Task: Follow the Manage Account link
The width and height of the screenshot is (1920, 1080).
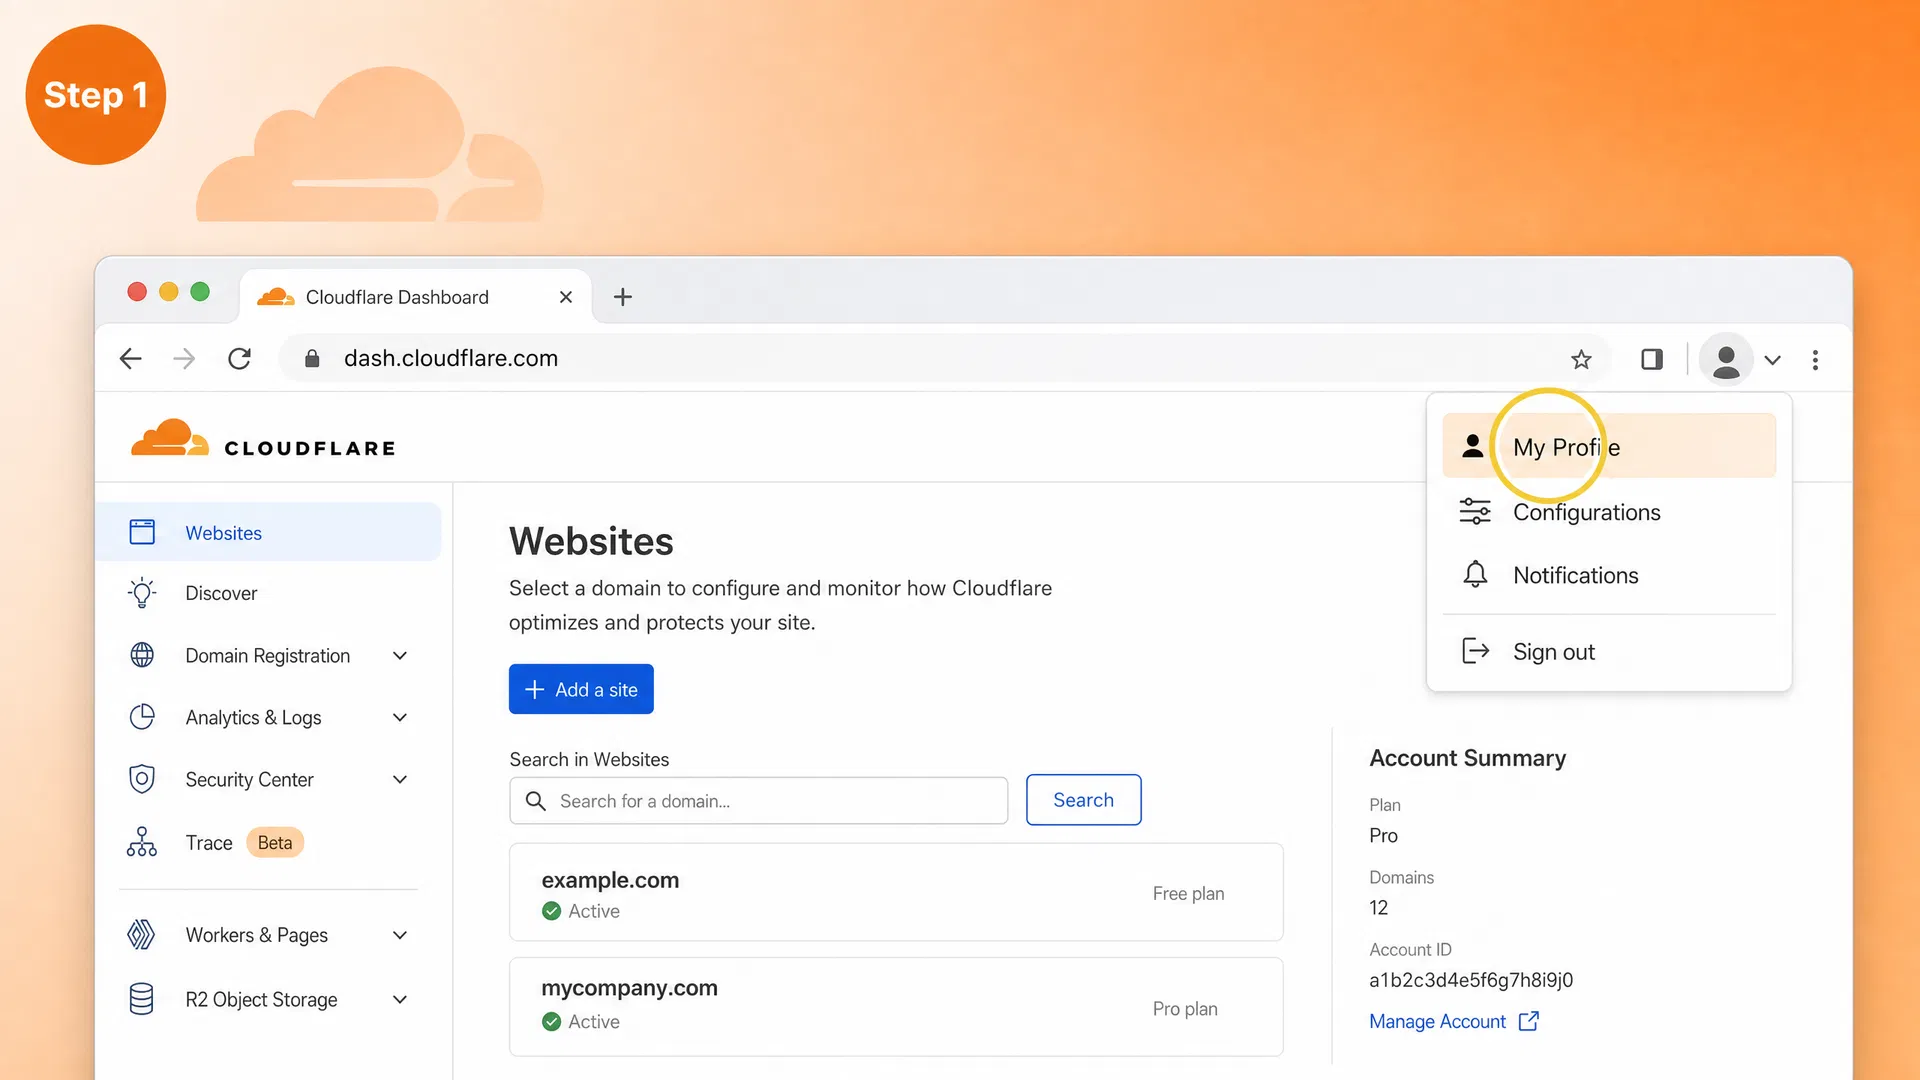Action: point(1437,1021)
